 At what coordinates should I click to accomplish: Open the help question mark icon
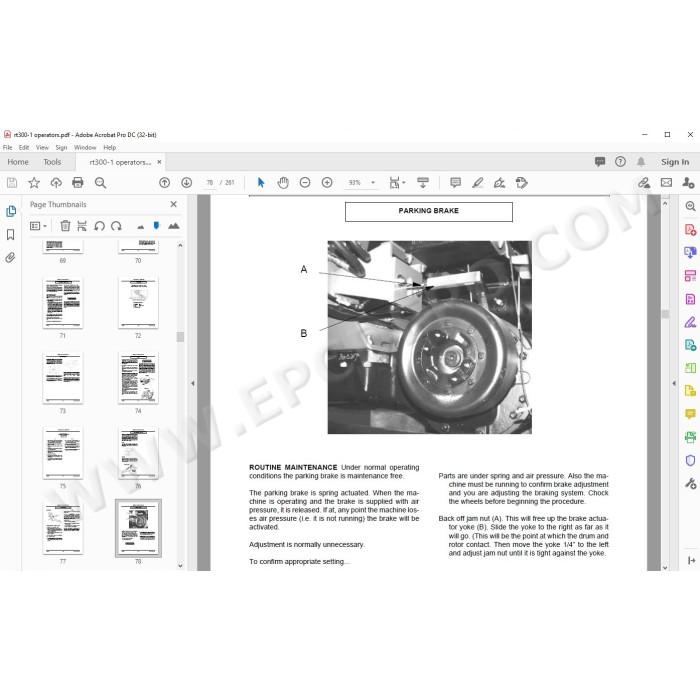click(620, 162)
